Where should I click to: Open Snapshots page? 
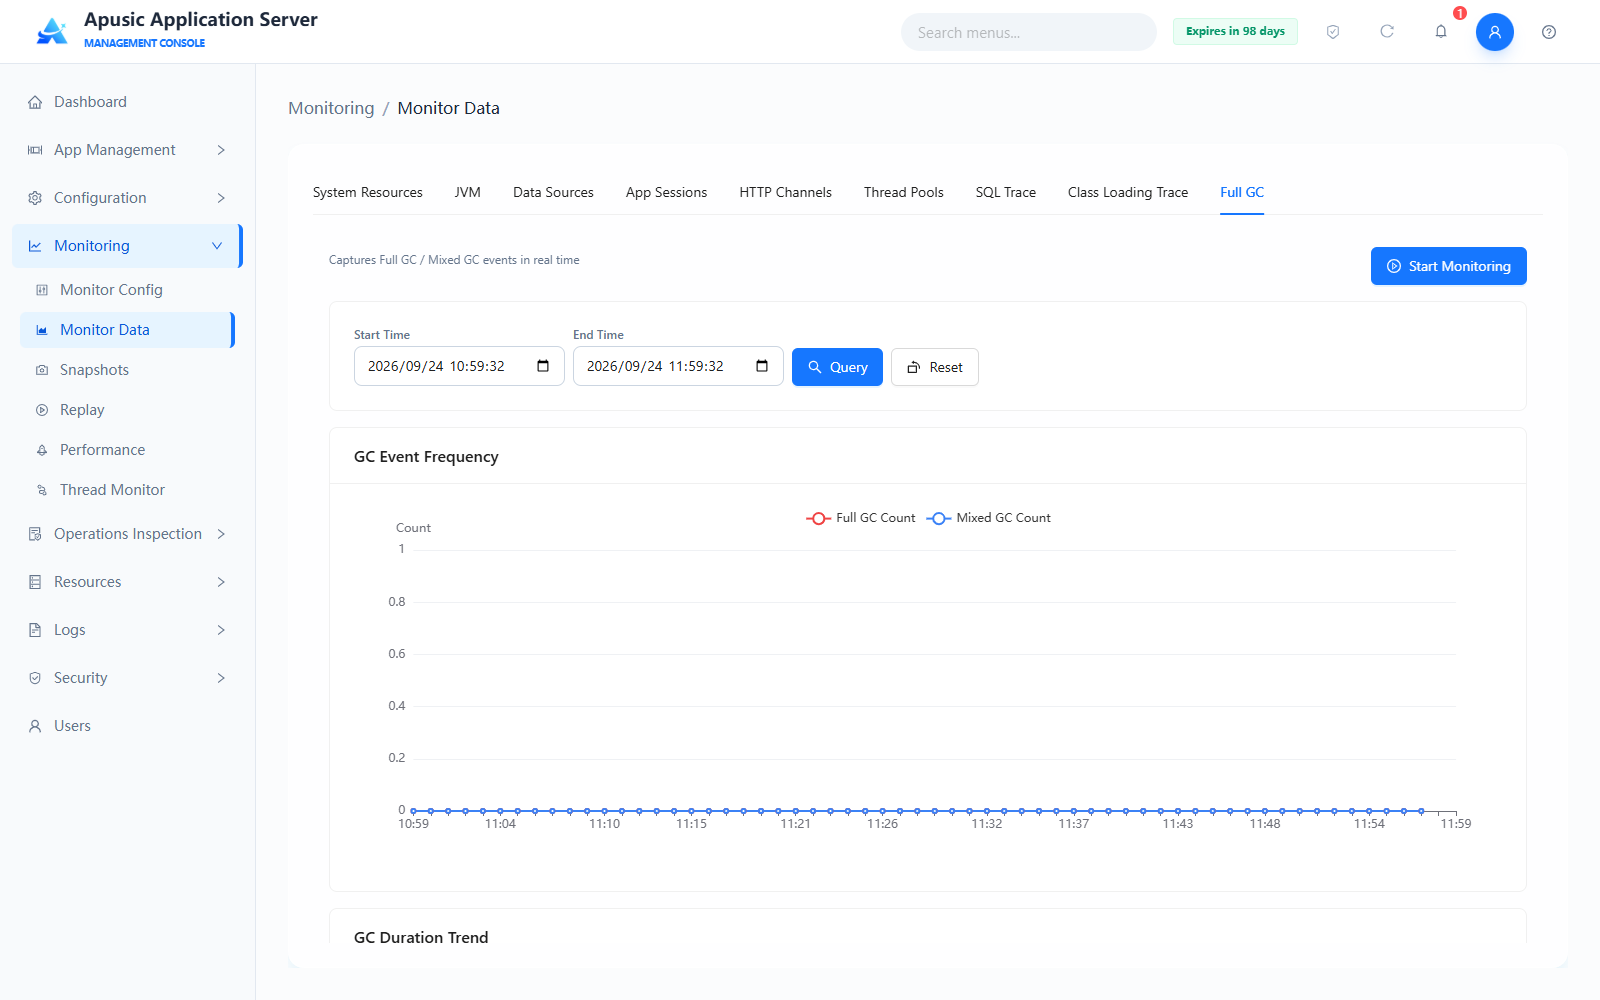[x=127, y=370]
